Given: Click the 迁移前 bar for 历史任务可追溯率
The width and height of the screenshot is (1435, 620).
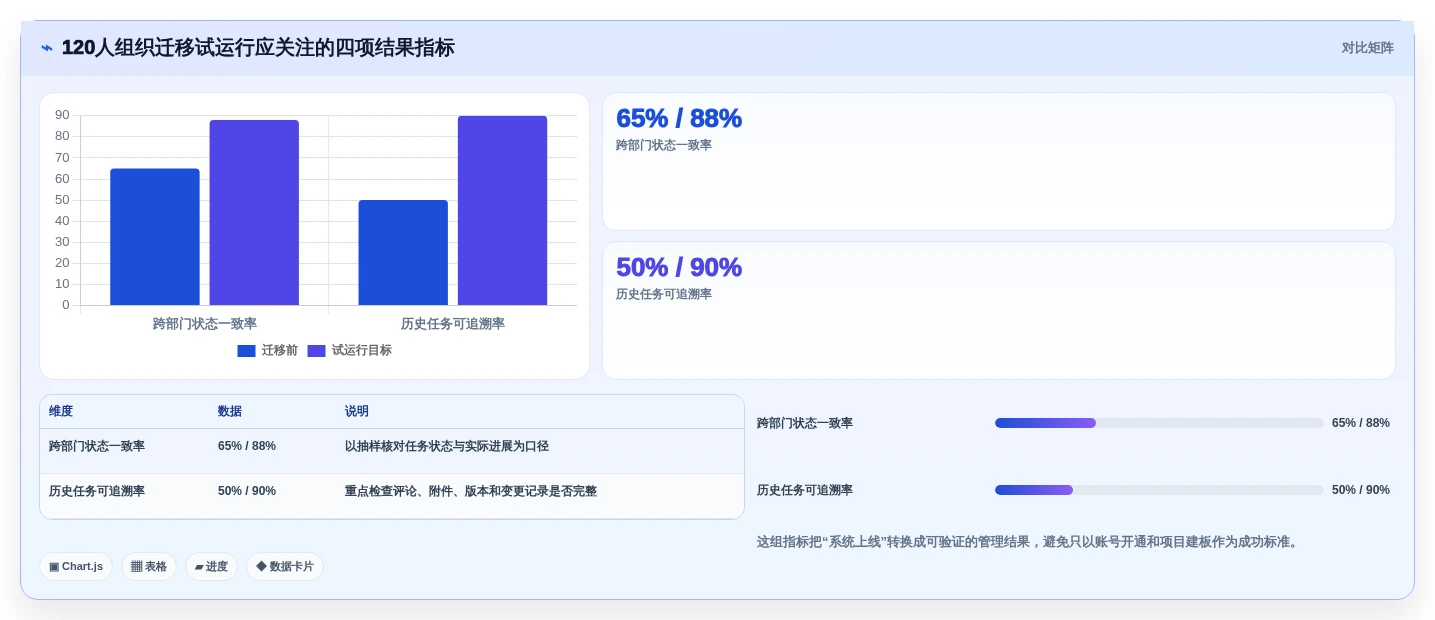Looking at the screenshot, I should point(403,252).
